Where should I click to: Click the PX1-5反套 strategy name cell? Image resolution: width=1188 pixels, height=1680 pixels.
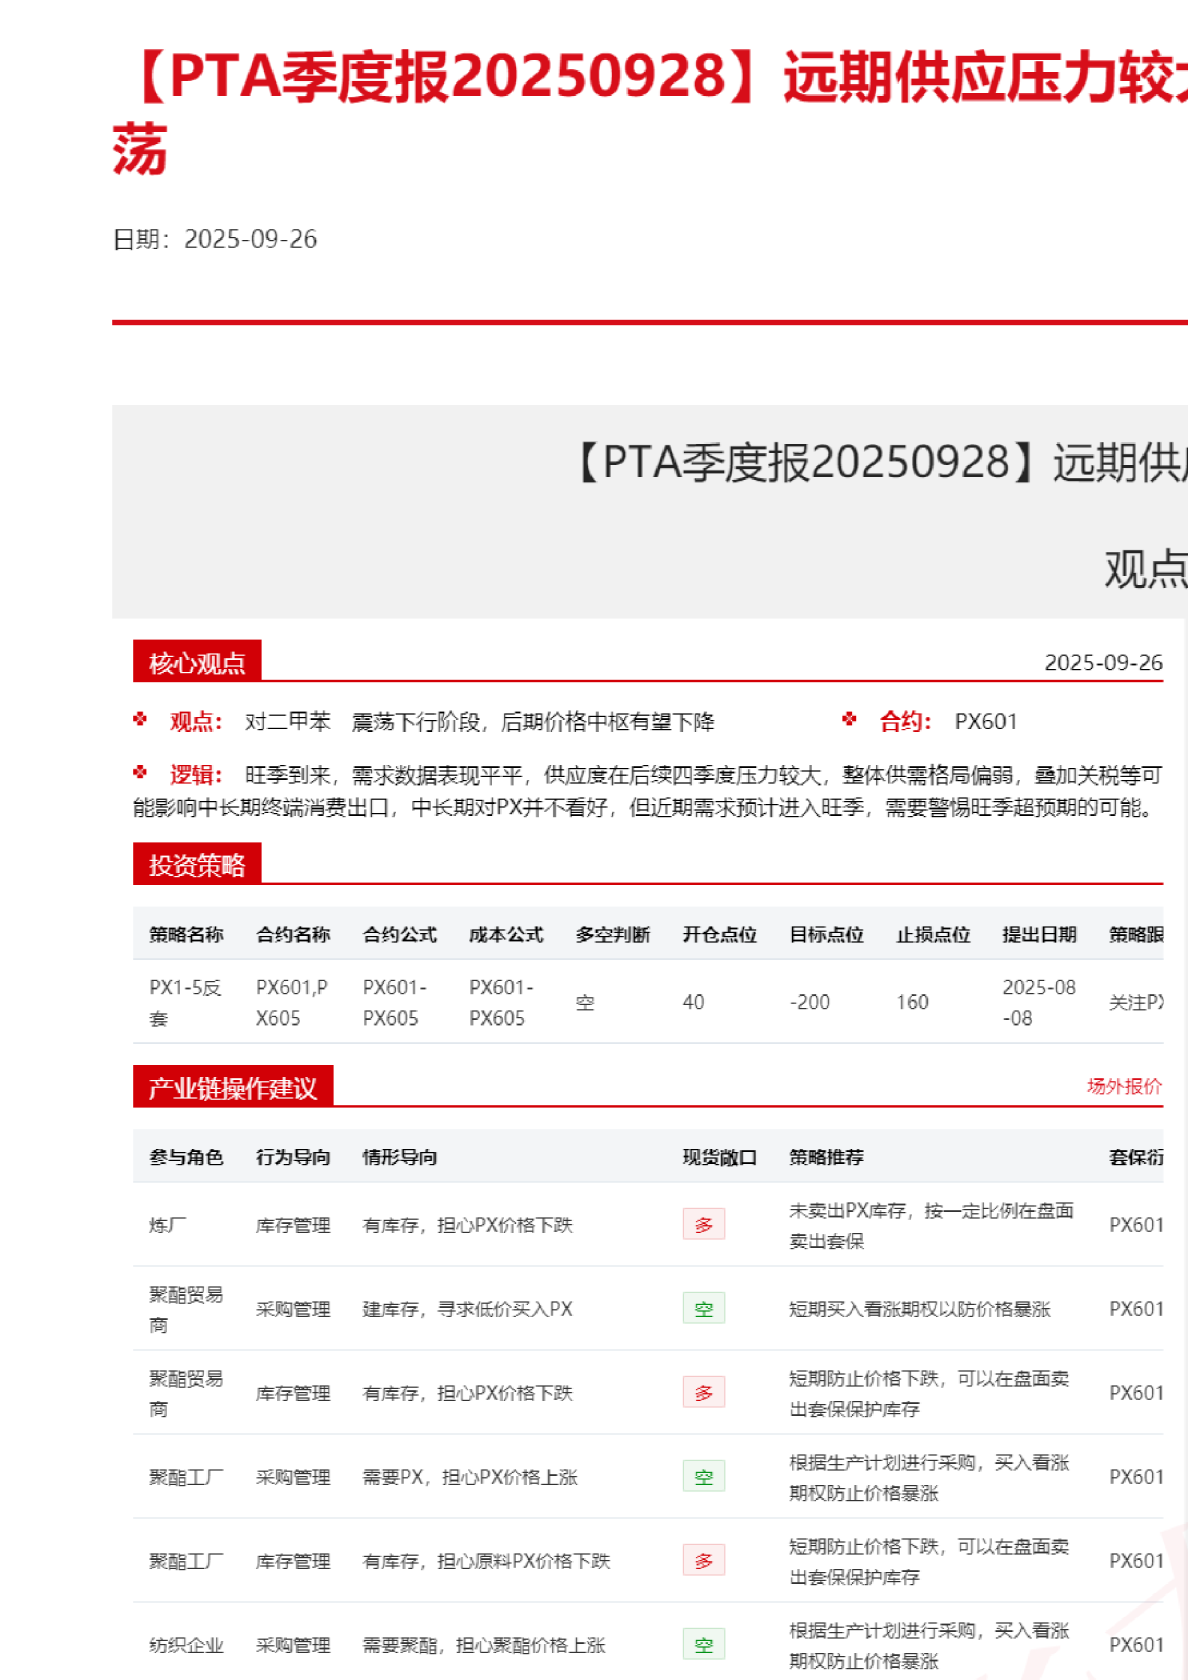click(184, 1002)
